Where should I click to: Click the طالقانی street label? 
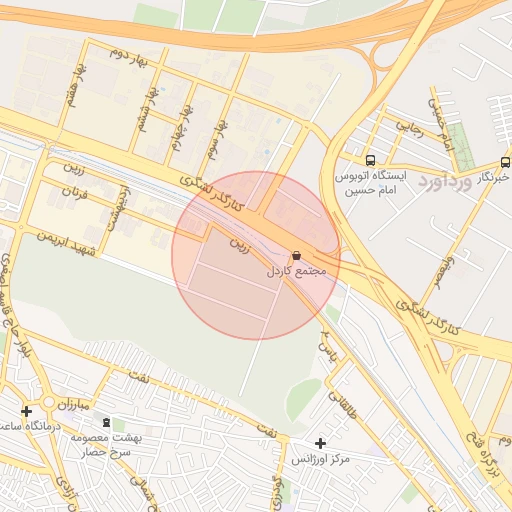(x=342, y=405)
